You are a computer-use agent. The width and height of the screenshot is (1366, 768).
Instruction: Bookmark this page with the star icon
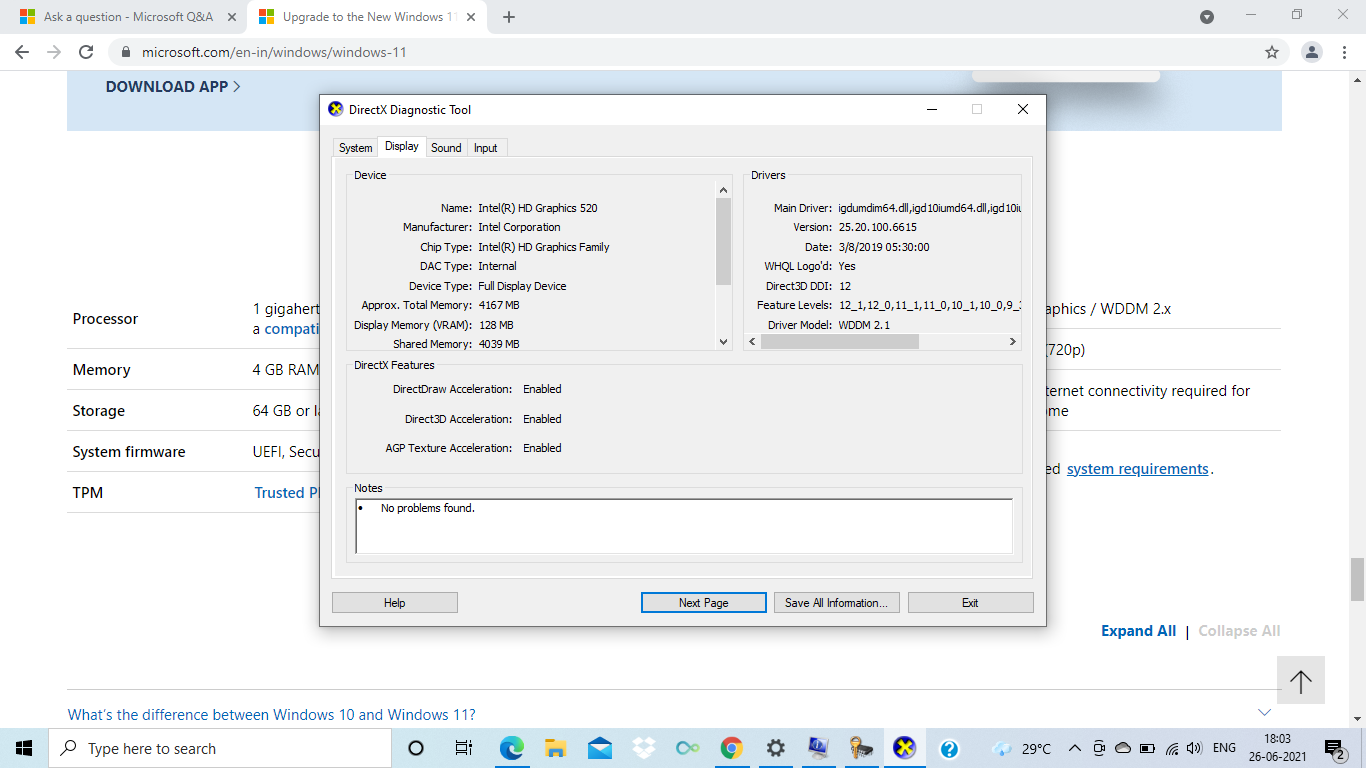1272,52
